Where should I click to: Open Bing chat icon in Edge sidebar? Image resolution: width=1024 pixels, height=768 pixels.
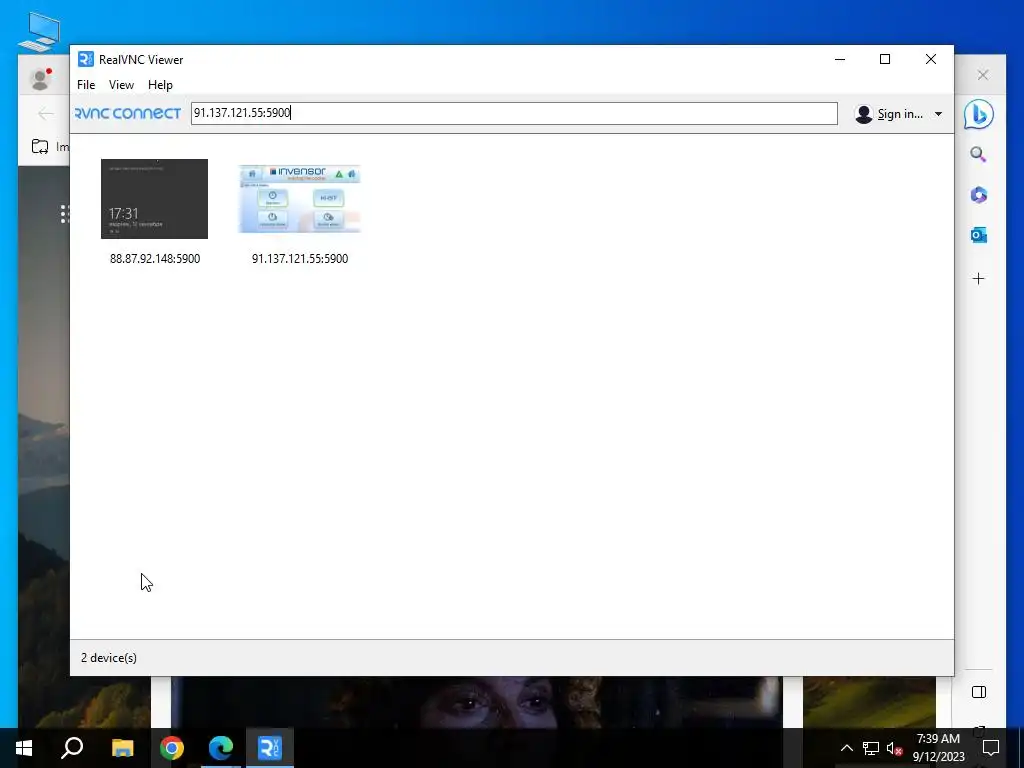[x=978, y=114]
